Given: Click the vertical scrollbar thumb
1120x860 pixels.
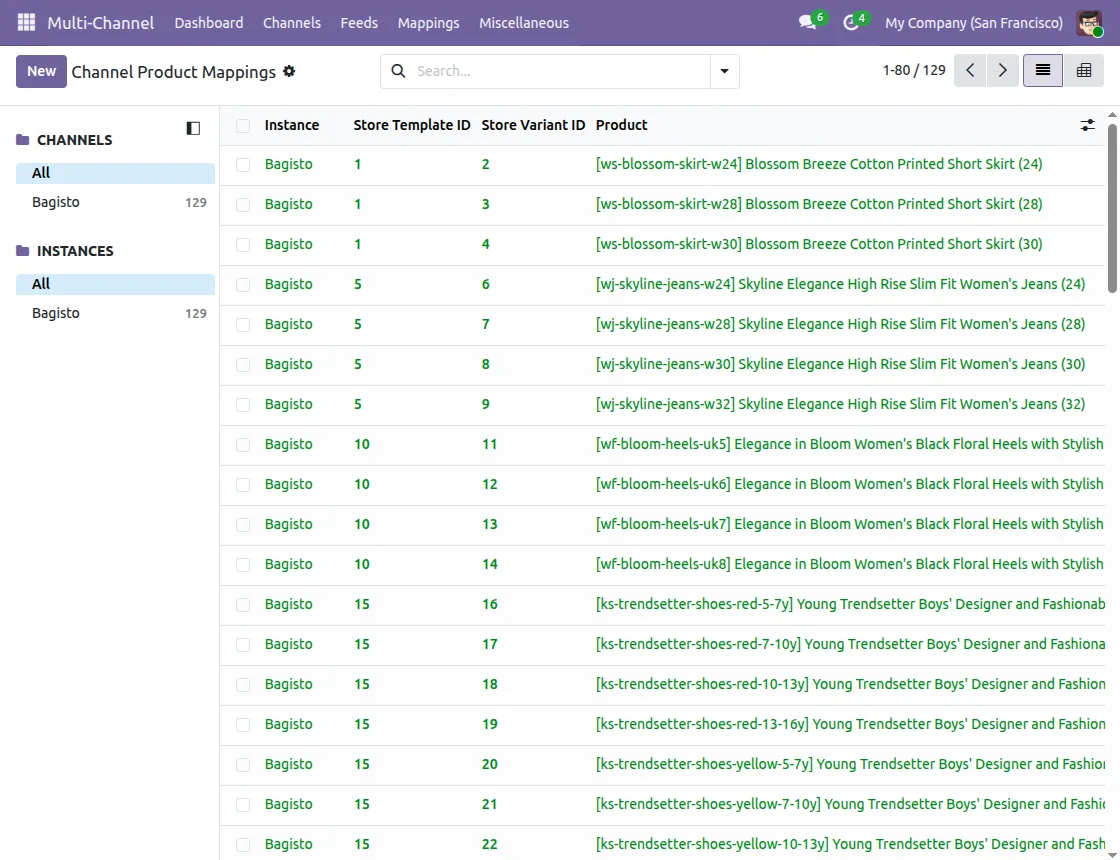Looking at the screenshot, I should pos(1112,209).
